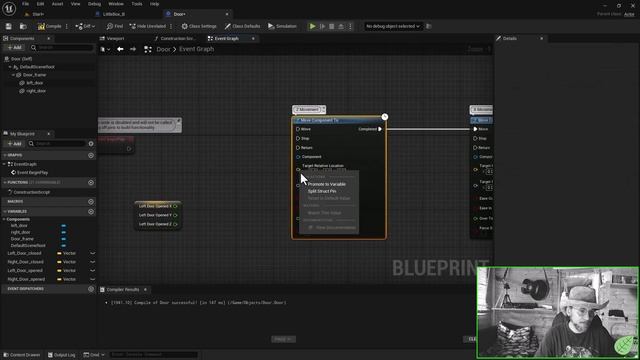Open the Diff dropdown in the toolbar

[x=85, y=26]
